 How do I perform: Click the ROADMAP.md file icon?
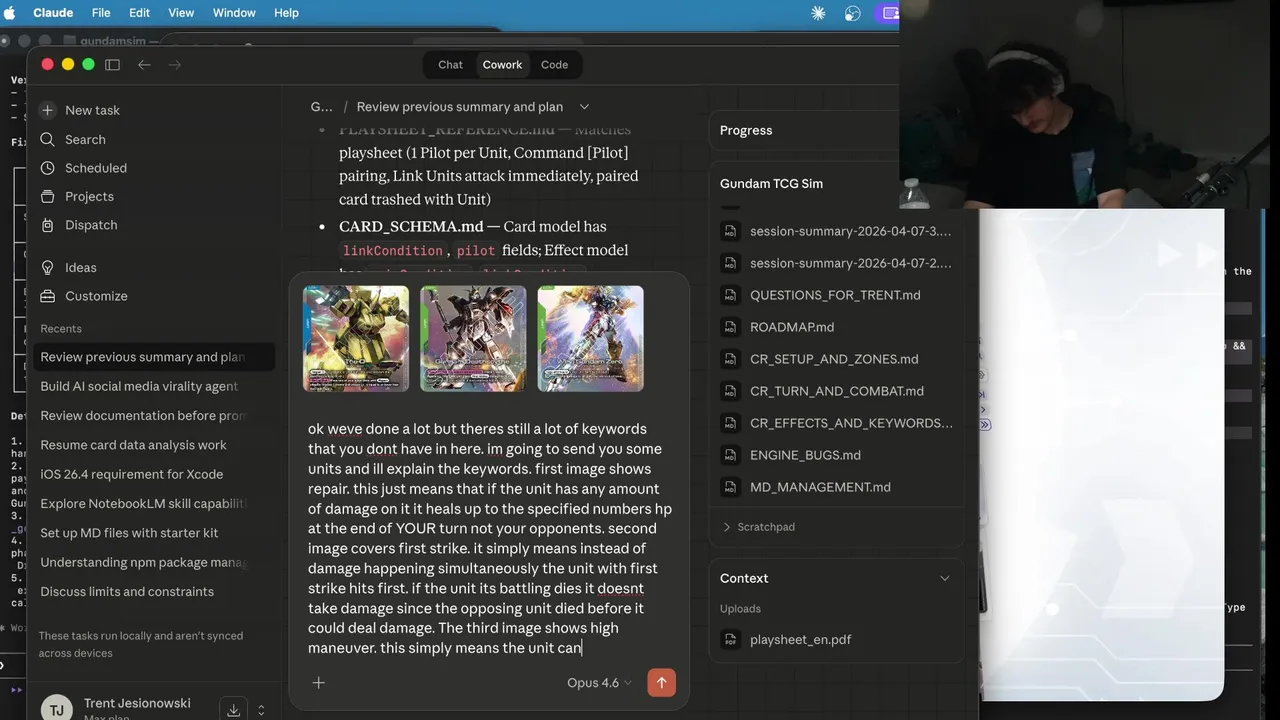click(x=731, y=327)
